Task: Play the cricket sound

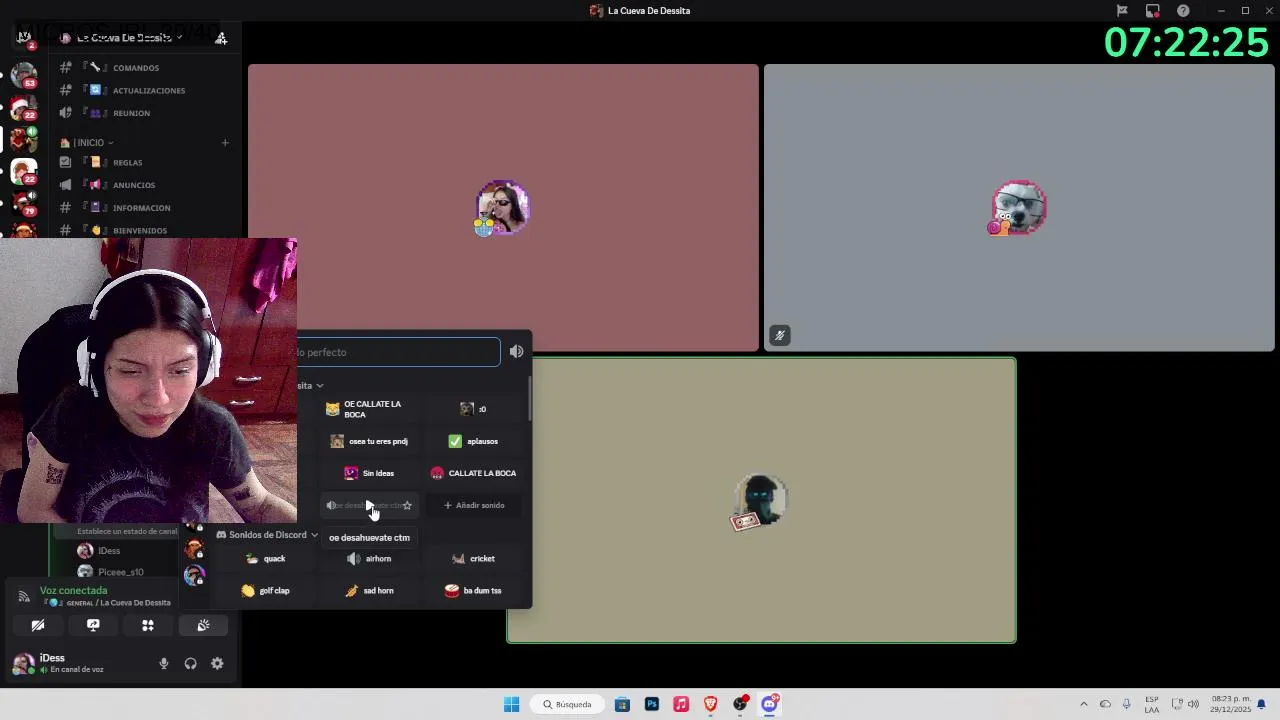Action: [x=474, y=559]
